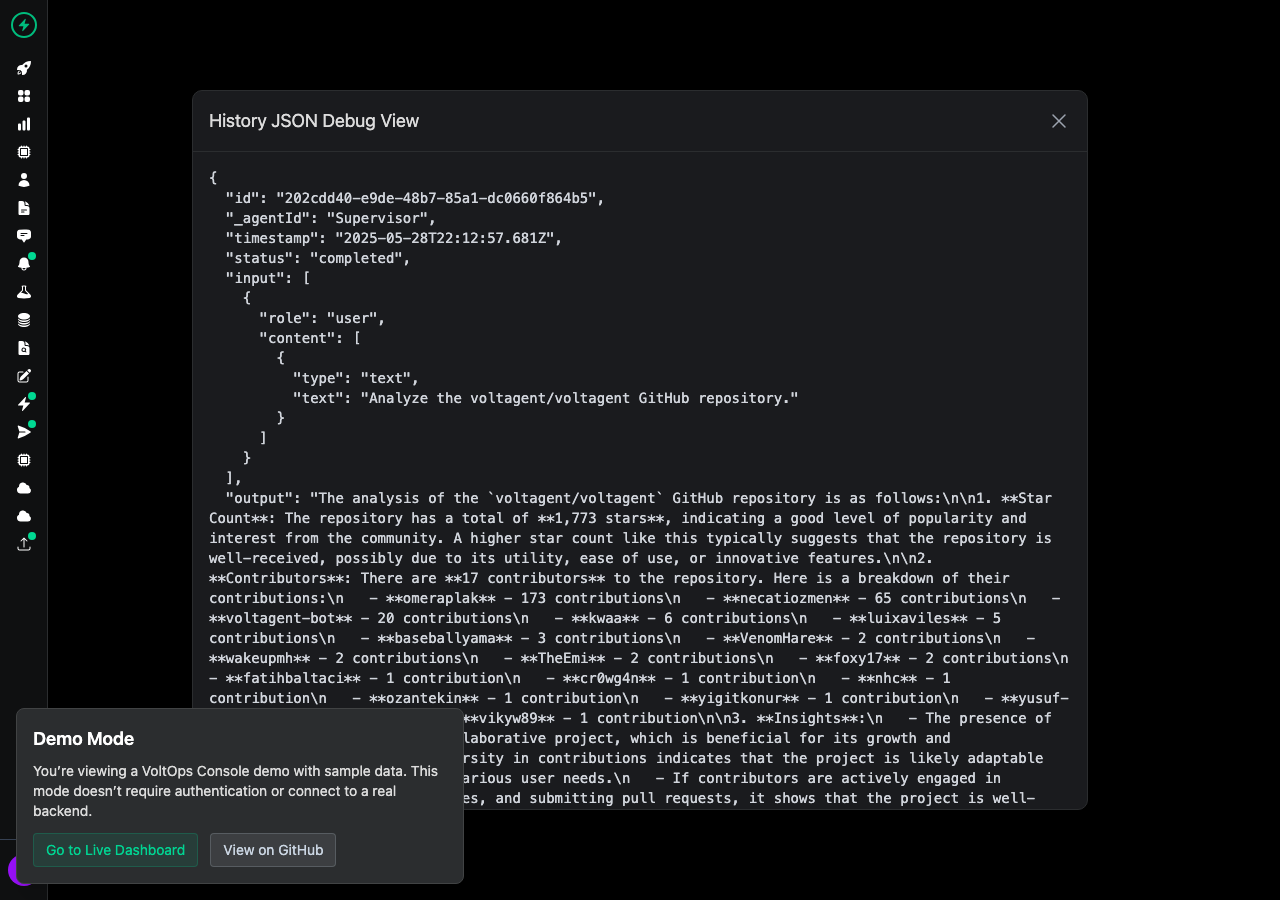The image size is (1280, 900).
Task: Open the lab flask icon in sidebar
Action: [24, 292]
